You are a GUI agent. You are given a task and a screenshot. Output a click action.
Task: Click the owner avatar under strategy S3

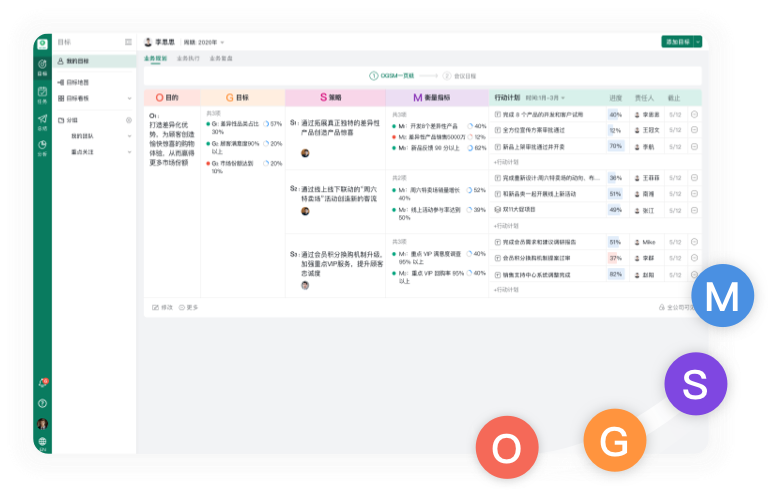click(305, 285)
